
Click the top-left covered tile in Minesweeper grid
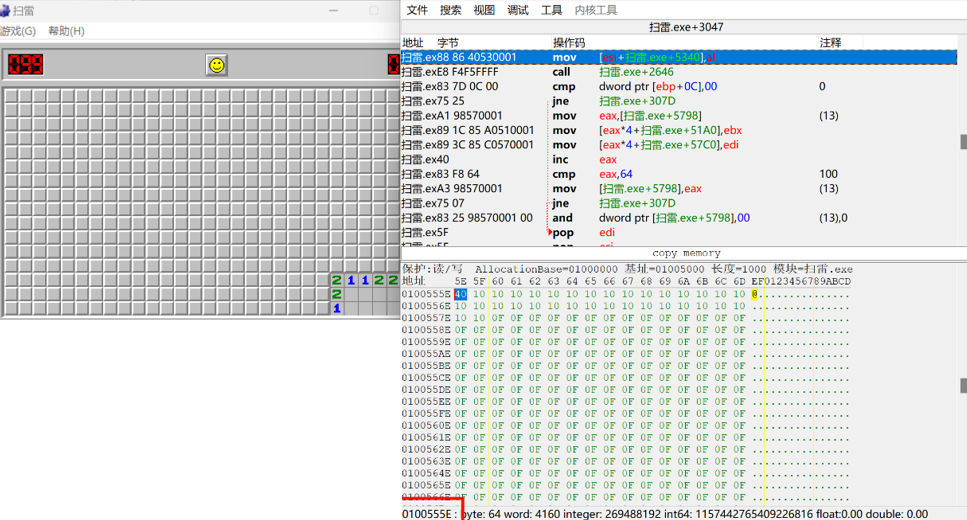[x=10, y=96]
